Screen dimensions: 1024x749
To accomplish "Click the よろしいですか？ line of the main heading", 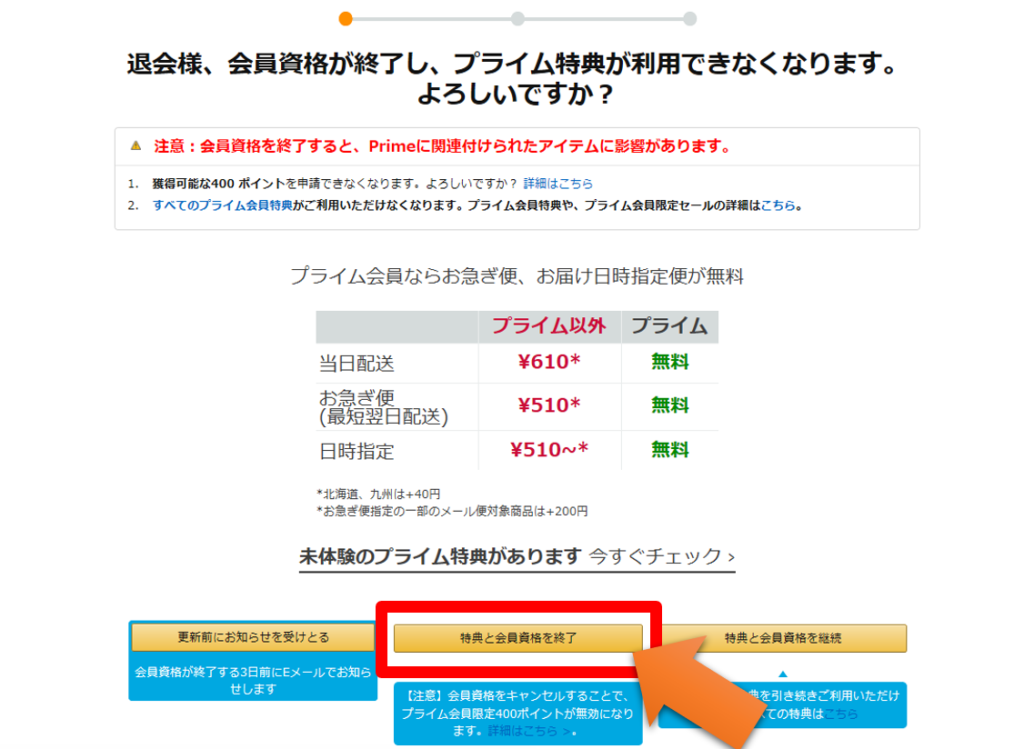I will pos(517,95).
